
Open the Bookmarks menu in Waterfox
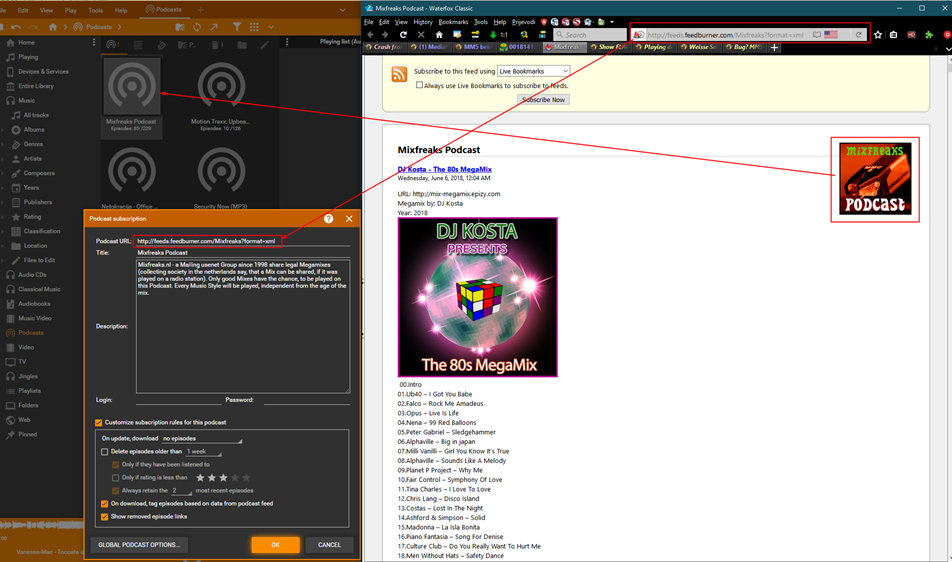(453, 21)
